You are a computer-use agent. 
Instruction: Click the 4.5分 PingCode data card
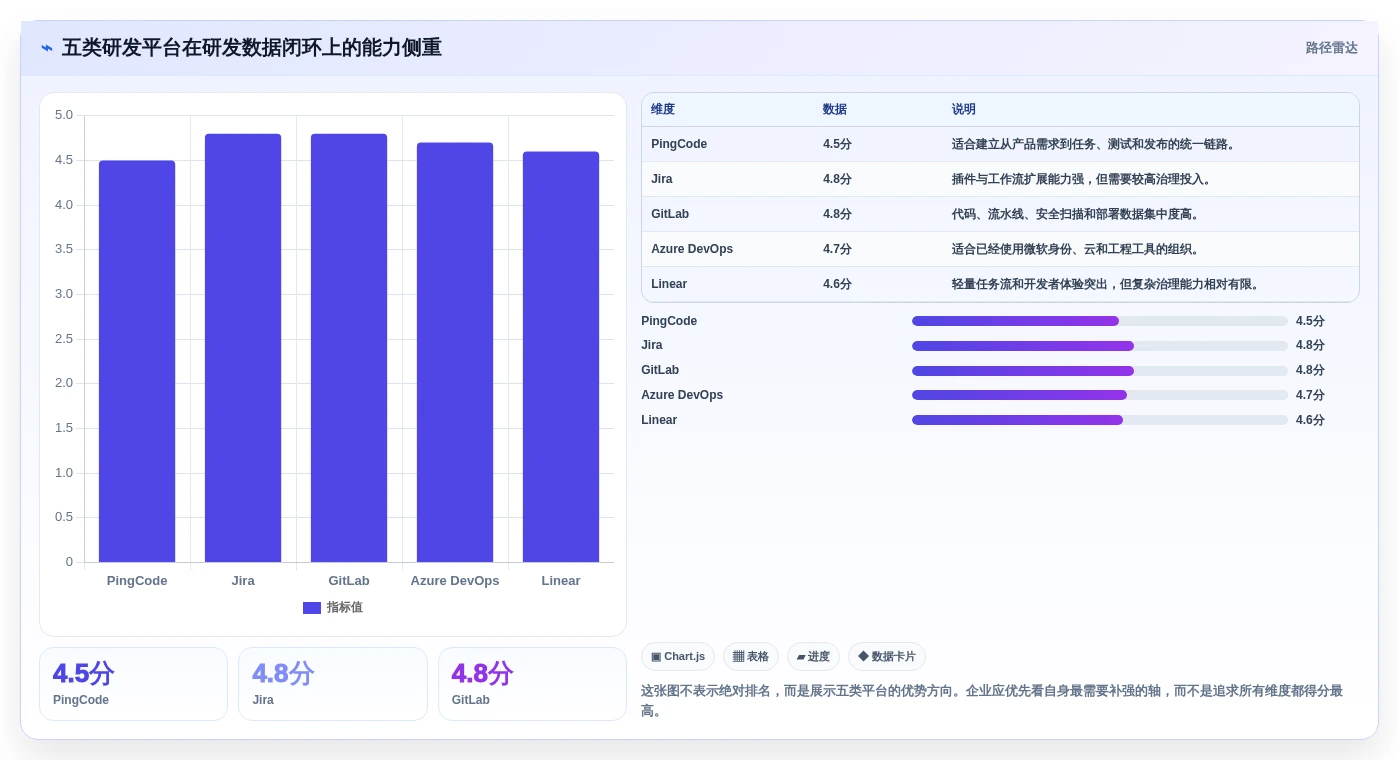(133, 684)
